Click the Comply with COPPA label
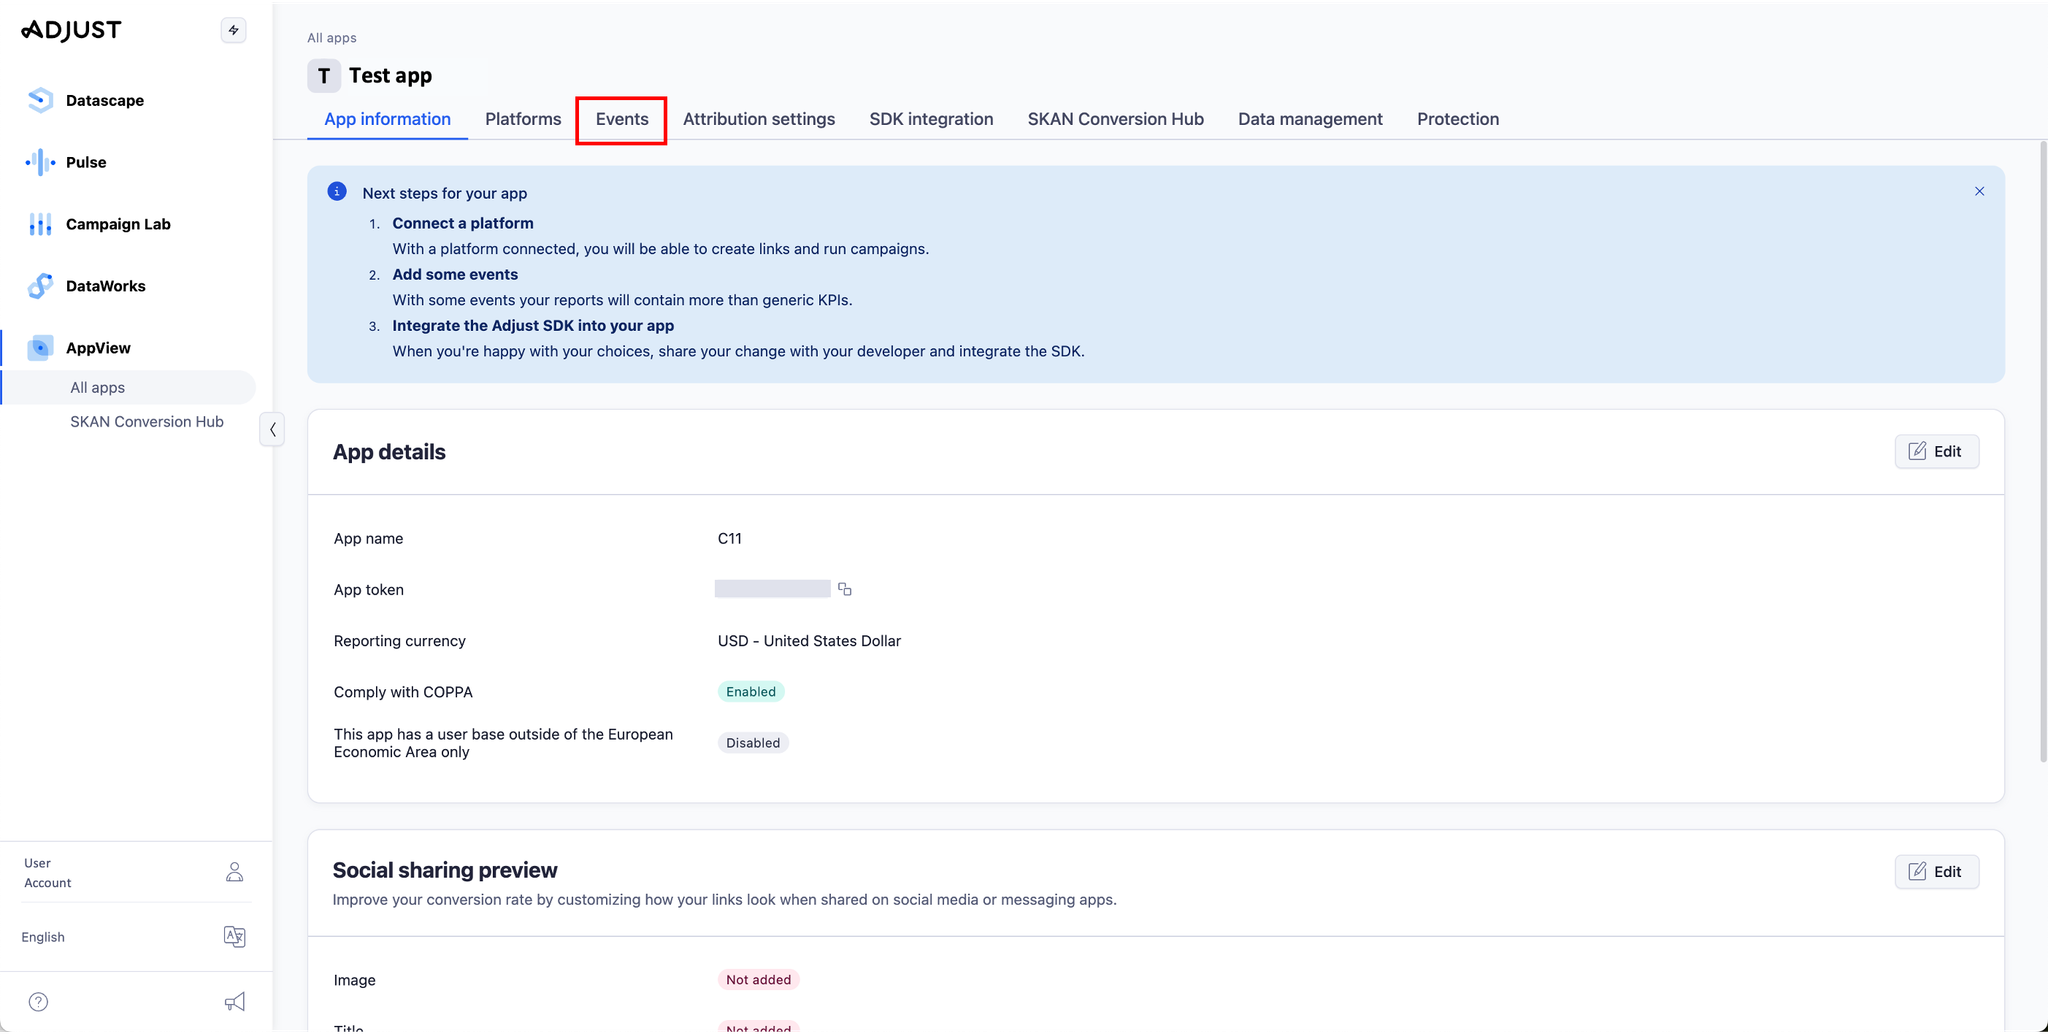Image resolution: width=2048 pixels, height=1034 pixels. click(403, 692)
